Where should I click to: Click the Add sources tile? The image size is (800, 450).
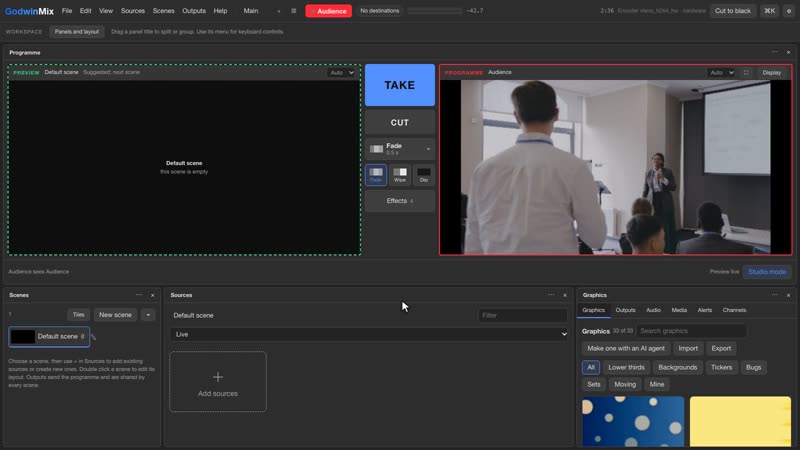click(x=218, y=382)
